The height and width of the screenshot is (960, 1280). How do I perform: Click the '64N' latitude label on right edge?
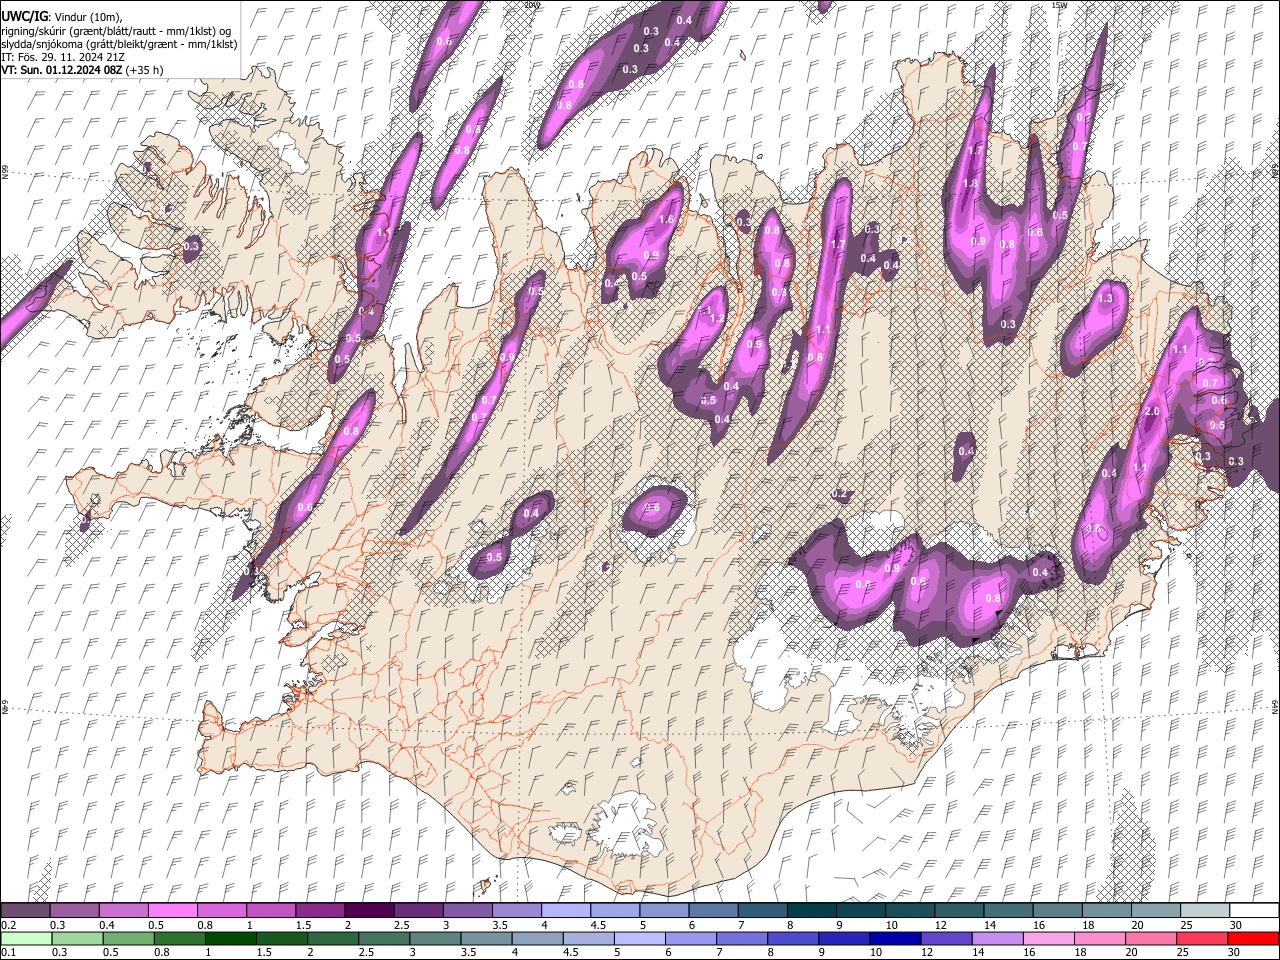(1275, 706)
